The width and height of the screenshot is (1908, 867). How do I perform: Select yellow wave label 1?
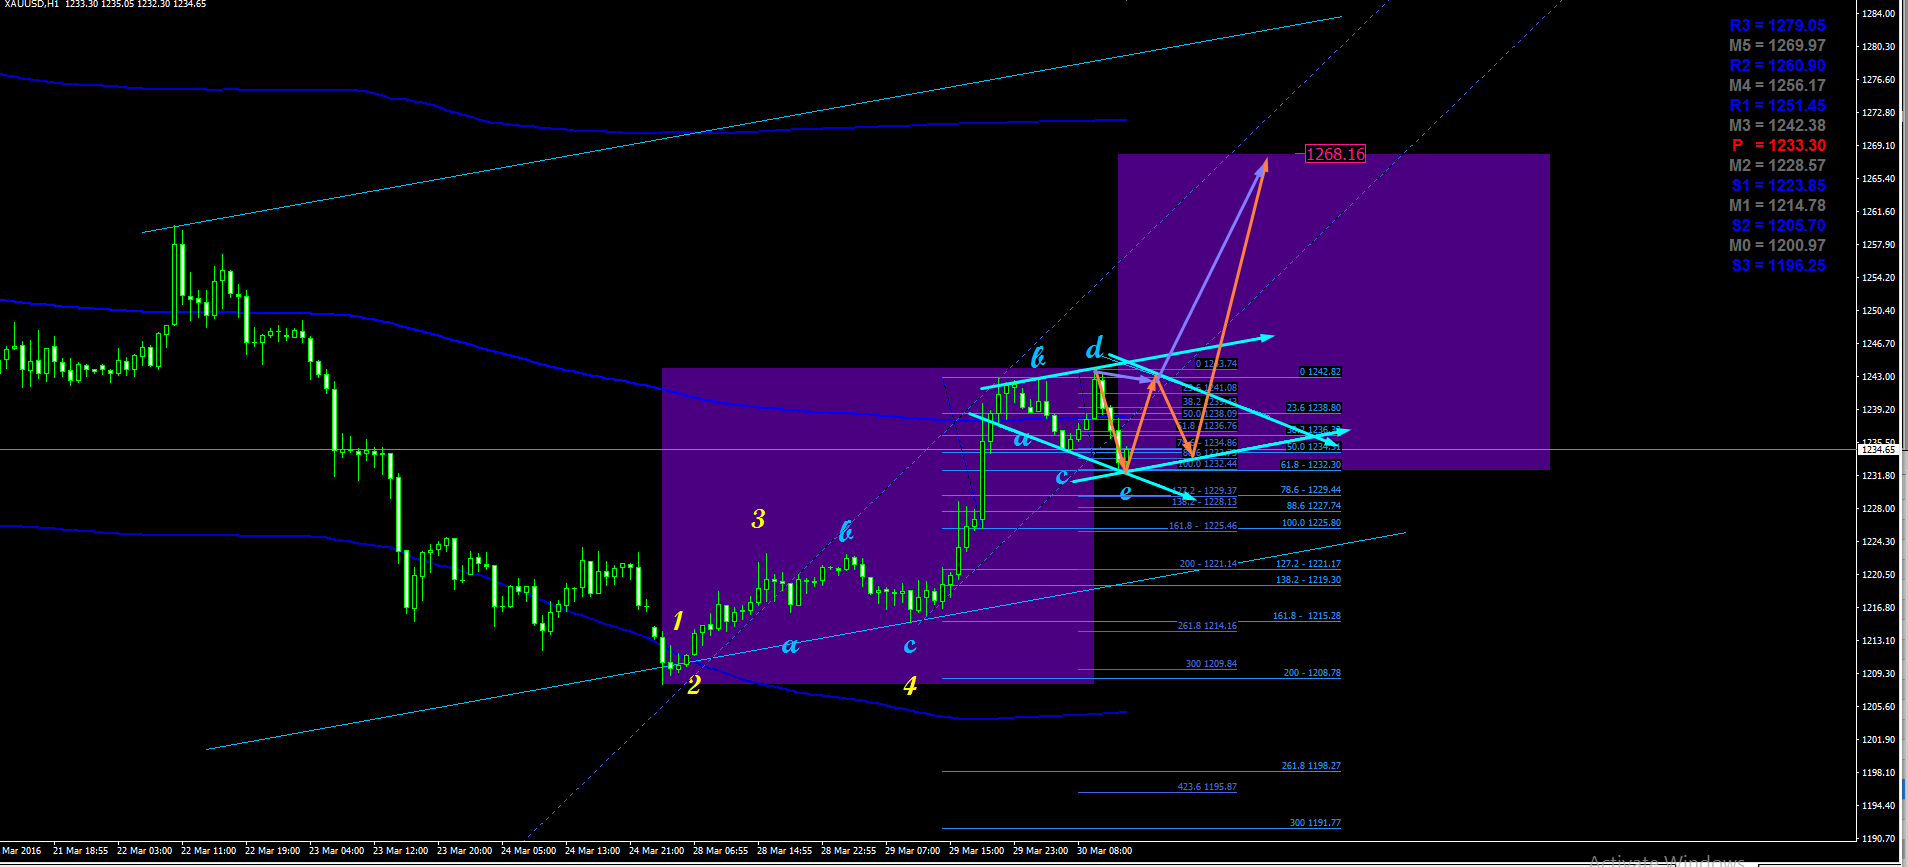tap(678, 621)
